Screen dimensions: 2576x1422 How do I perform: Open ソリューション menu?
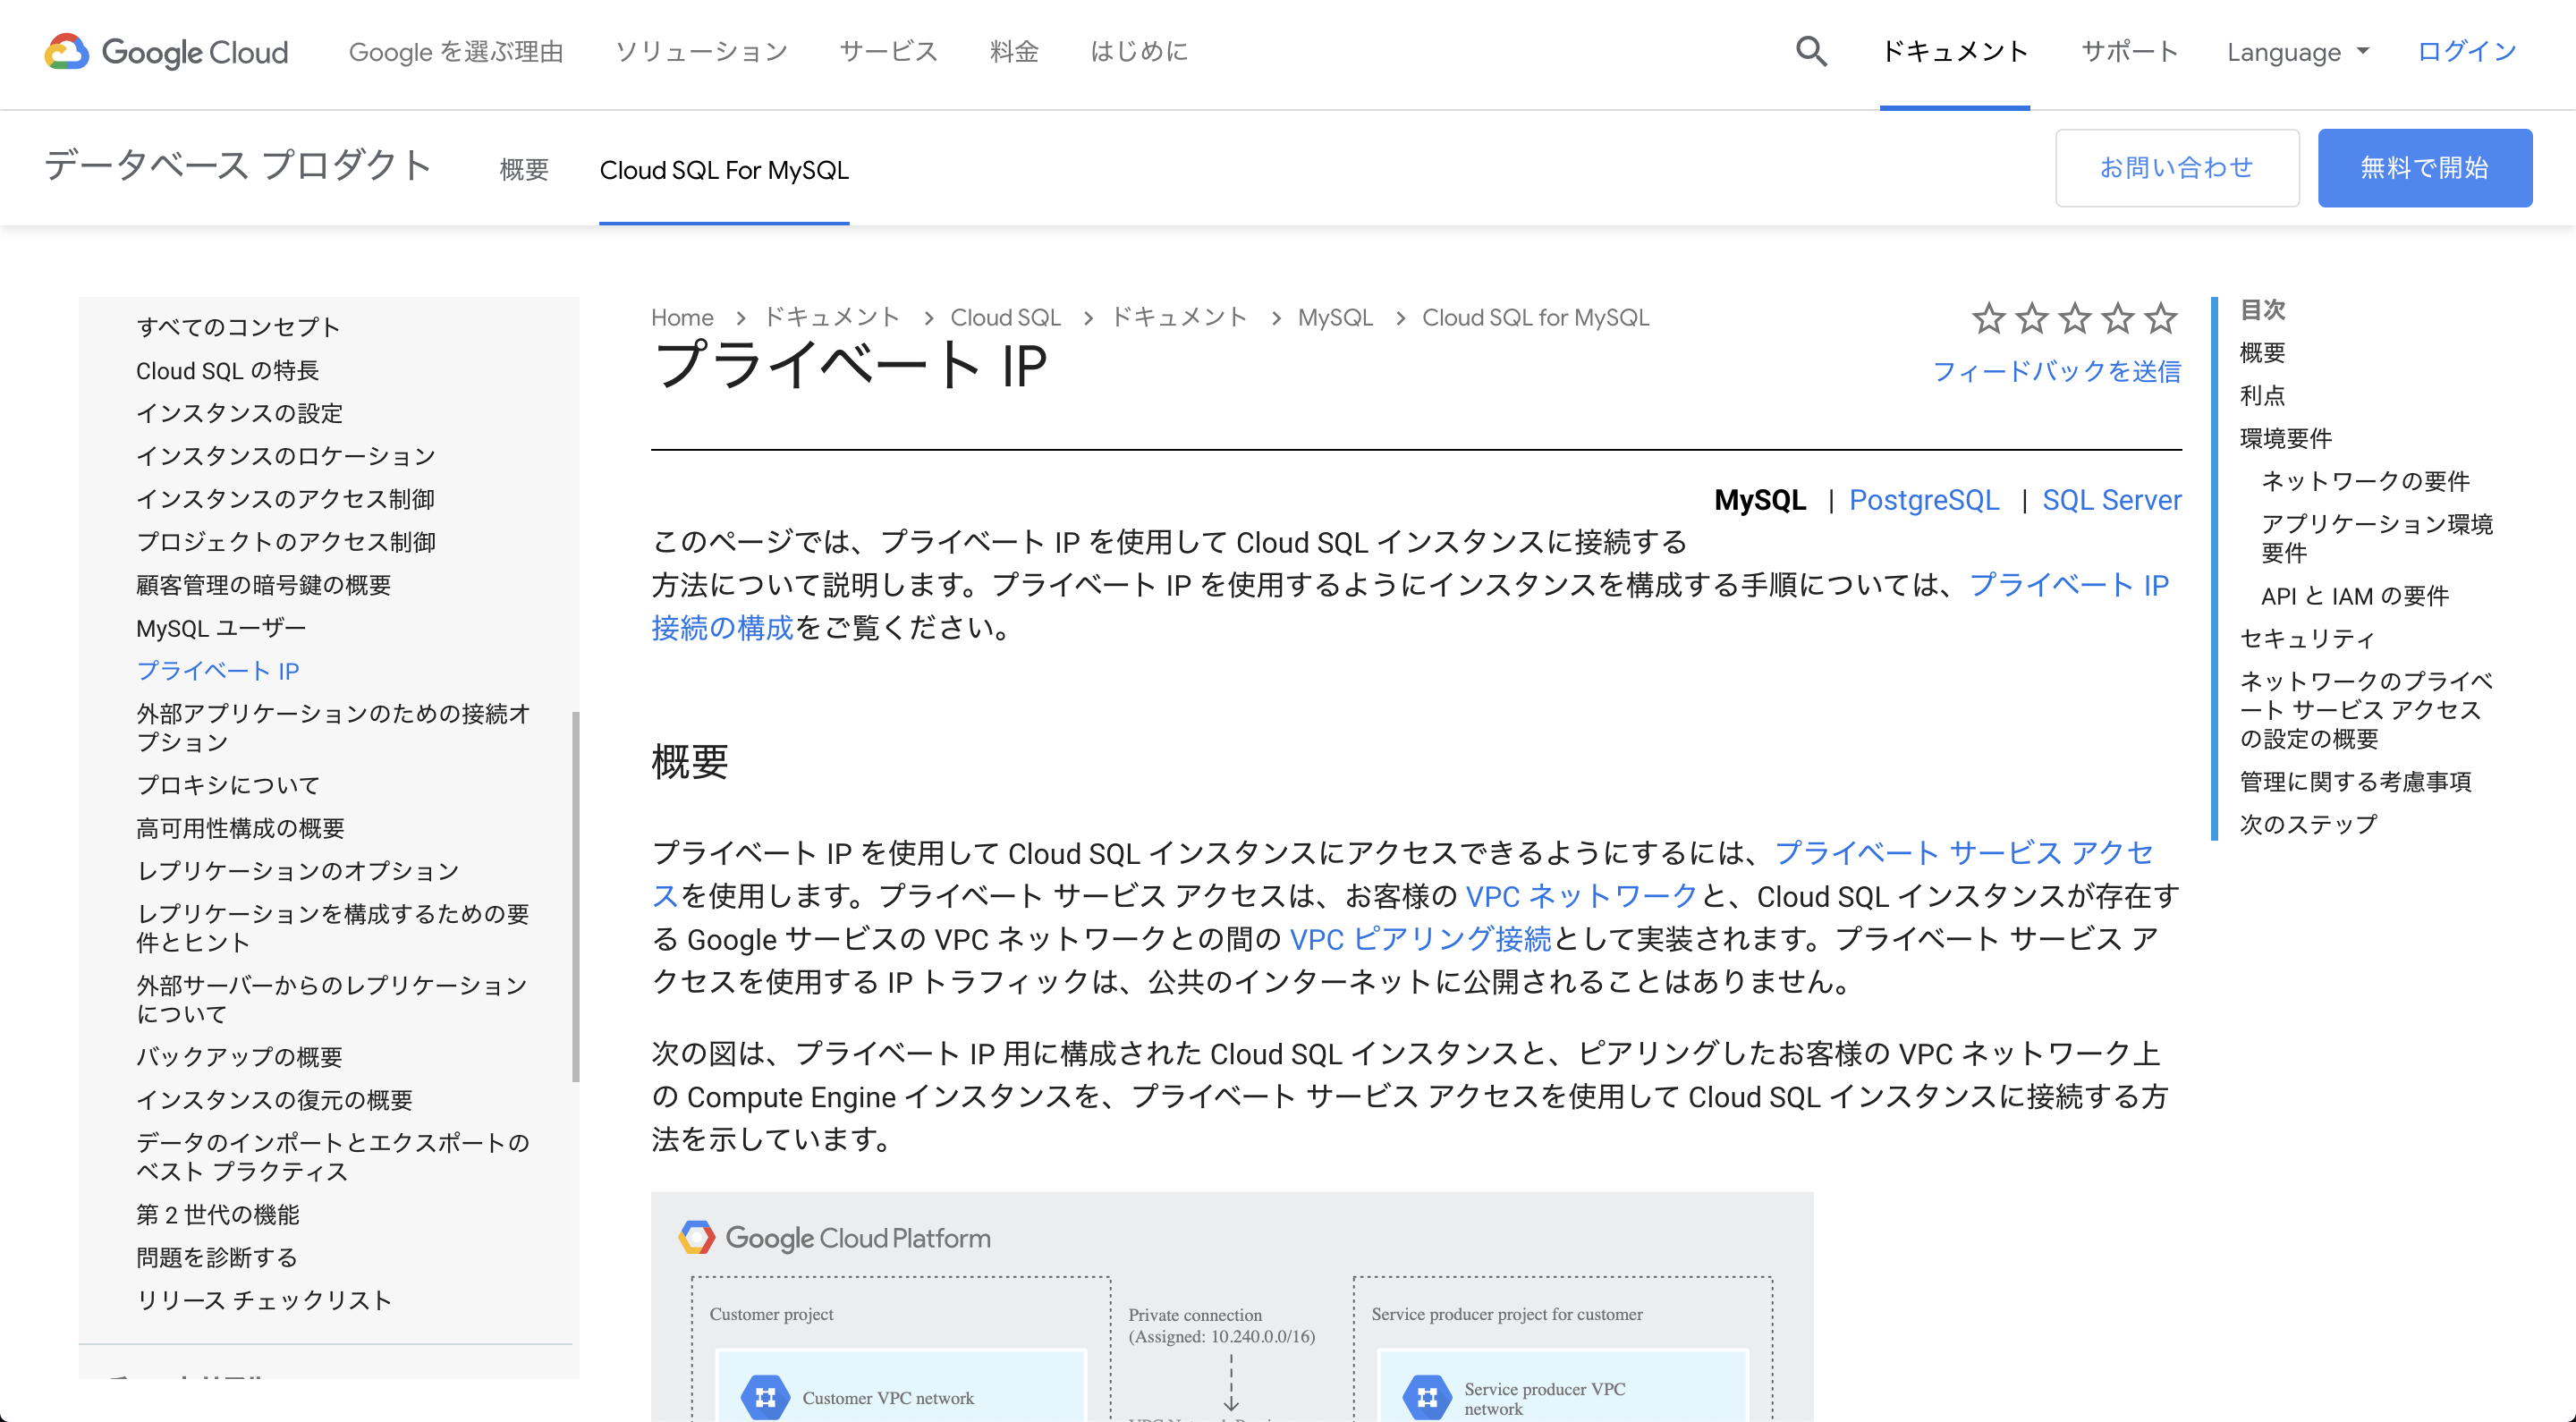click(x=701, y=52)
